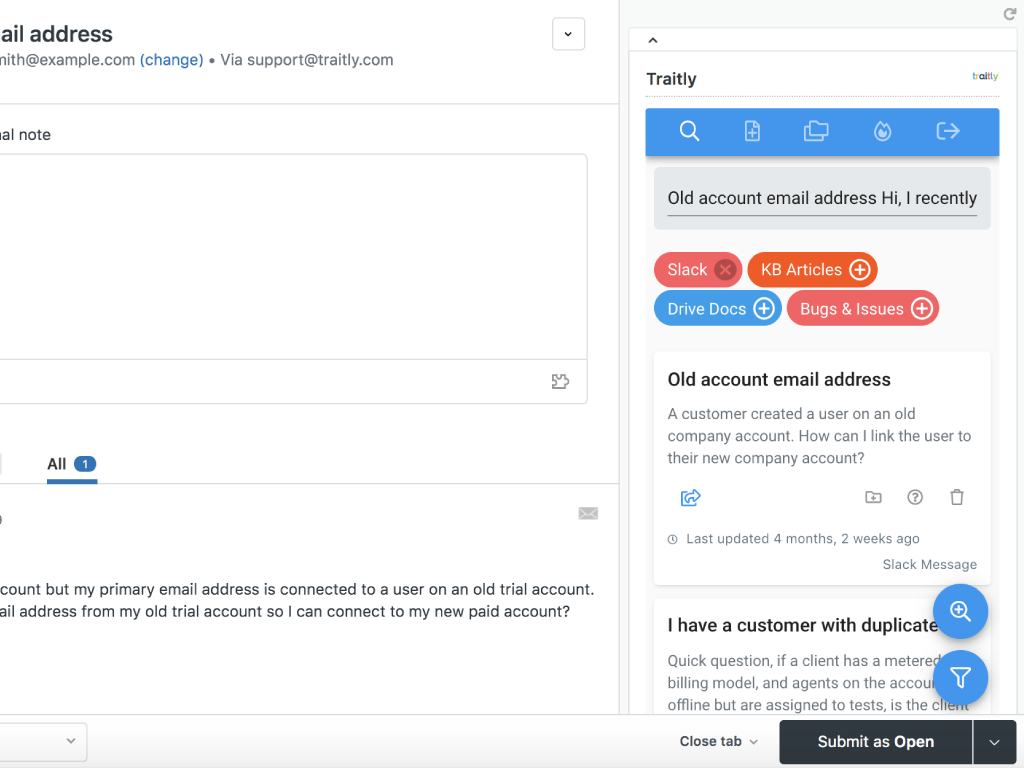Click the Last updated 4 months timestamp
Viewport: 1024px width, 768px height.
click(802, 539)
